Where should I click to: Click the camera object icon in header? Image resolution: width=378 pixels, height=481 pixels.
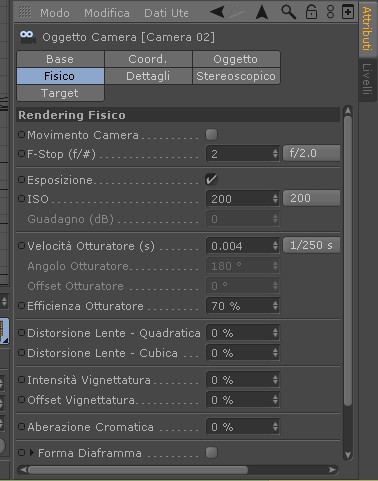coord(27,37)
